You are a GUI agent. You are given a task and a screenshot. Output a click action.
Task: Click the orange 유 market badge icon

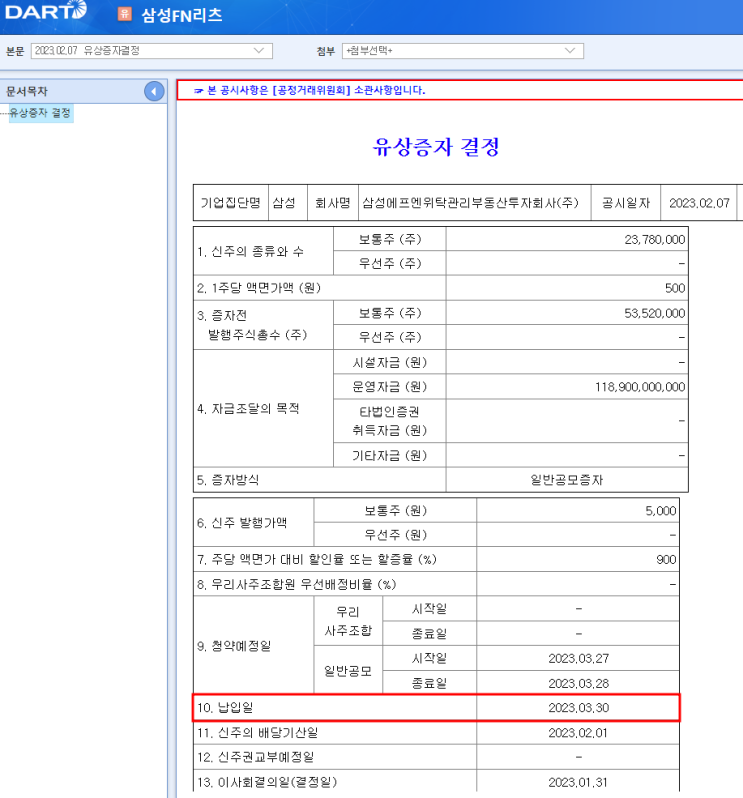point(125,14)
